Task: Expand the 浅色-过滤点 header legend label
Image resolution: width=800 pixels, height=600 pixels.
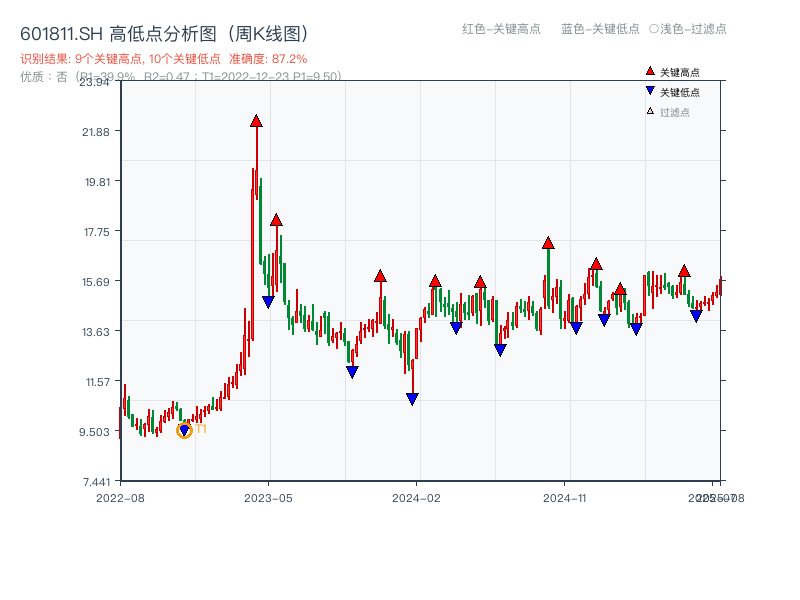Action: 692,30
